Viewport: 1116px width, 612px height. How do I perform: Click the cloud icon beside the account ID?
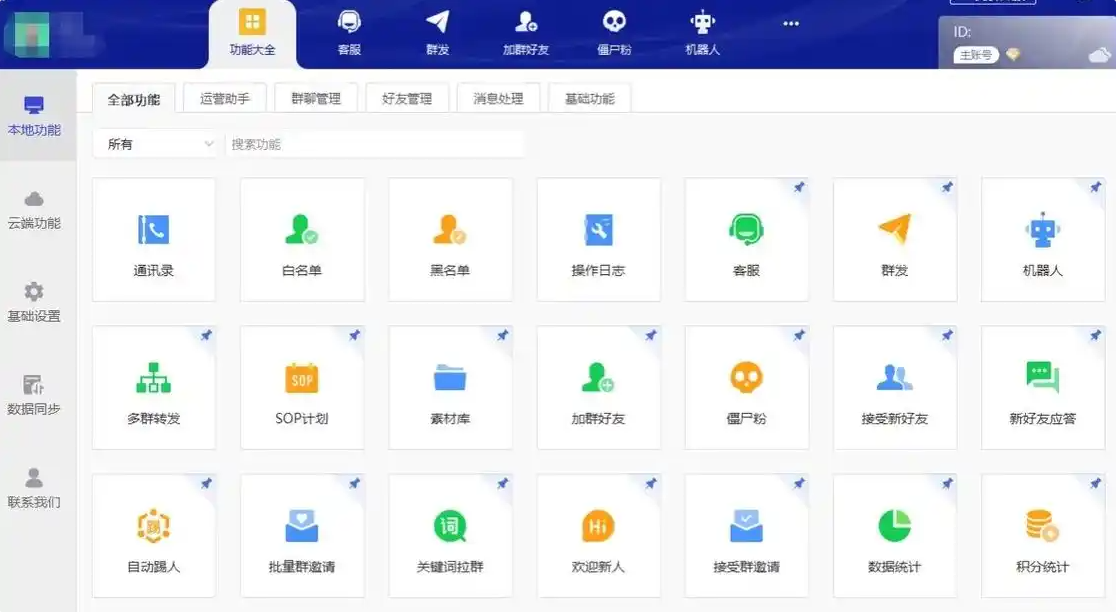pyautogui.click(x=1100, y=55)
